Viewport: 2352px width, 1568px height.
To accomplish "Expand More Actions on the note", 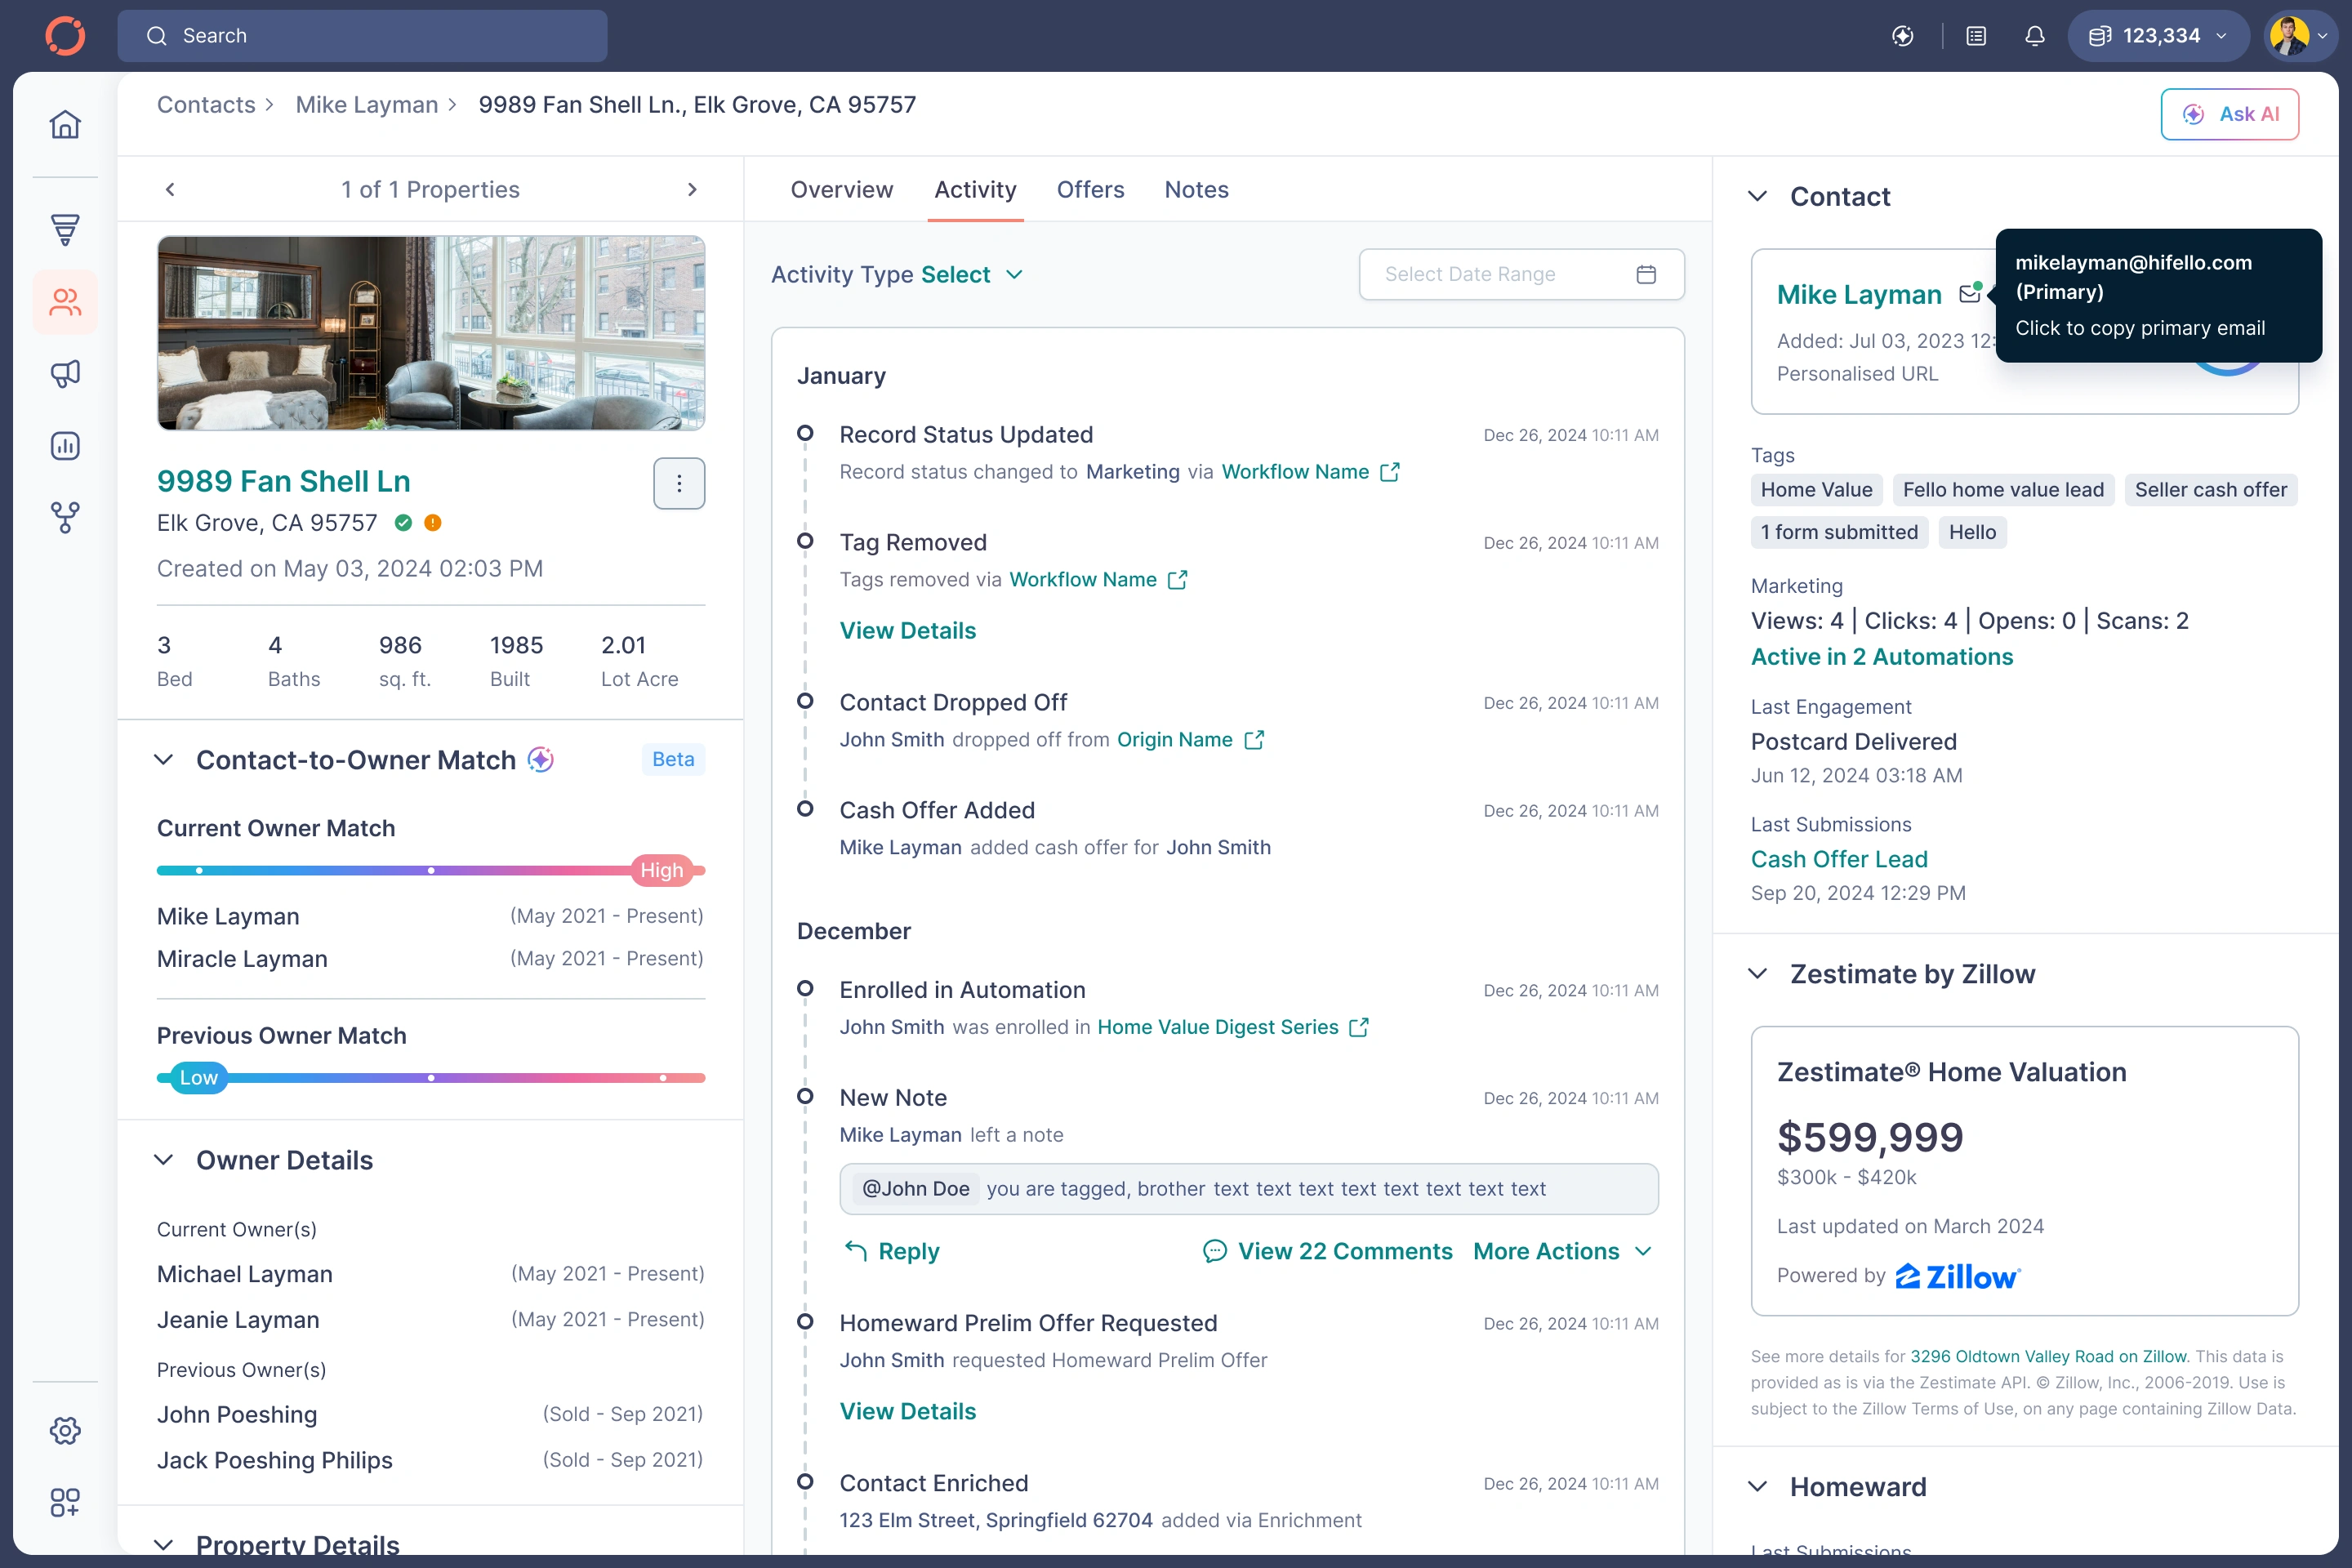I will (1562, 1251).
